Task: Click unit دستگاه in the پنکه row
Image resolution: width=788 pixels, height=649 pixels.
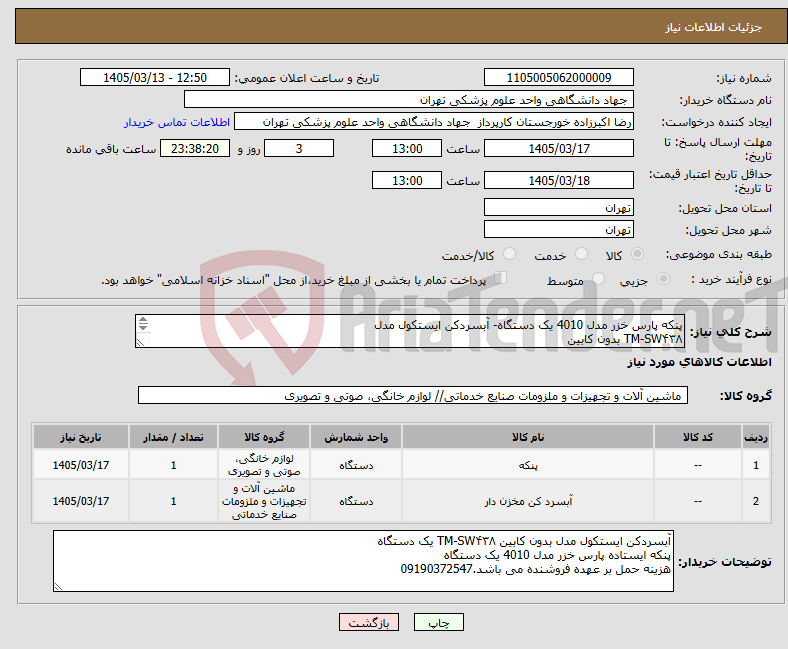Action: 356,466
